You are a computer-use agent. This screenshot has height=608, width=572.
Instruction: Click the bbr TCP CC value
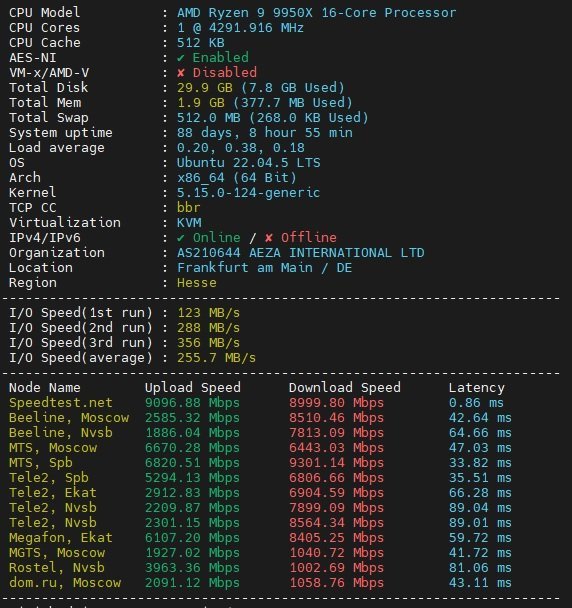pos(188,207)
